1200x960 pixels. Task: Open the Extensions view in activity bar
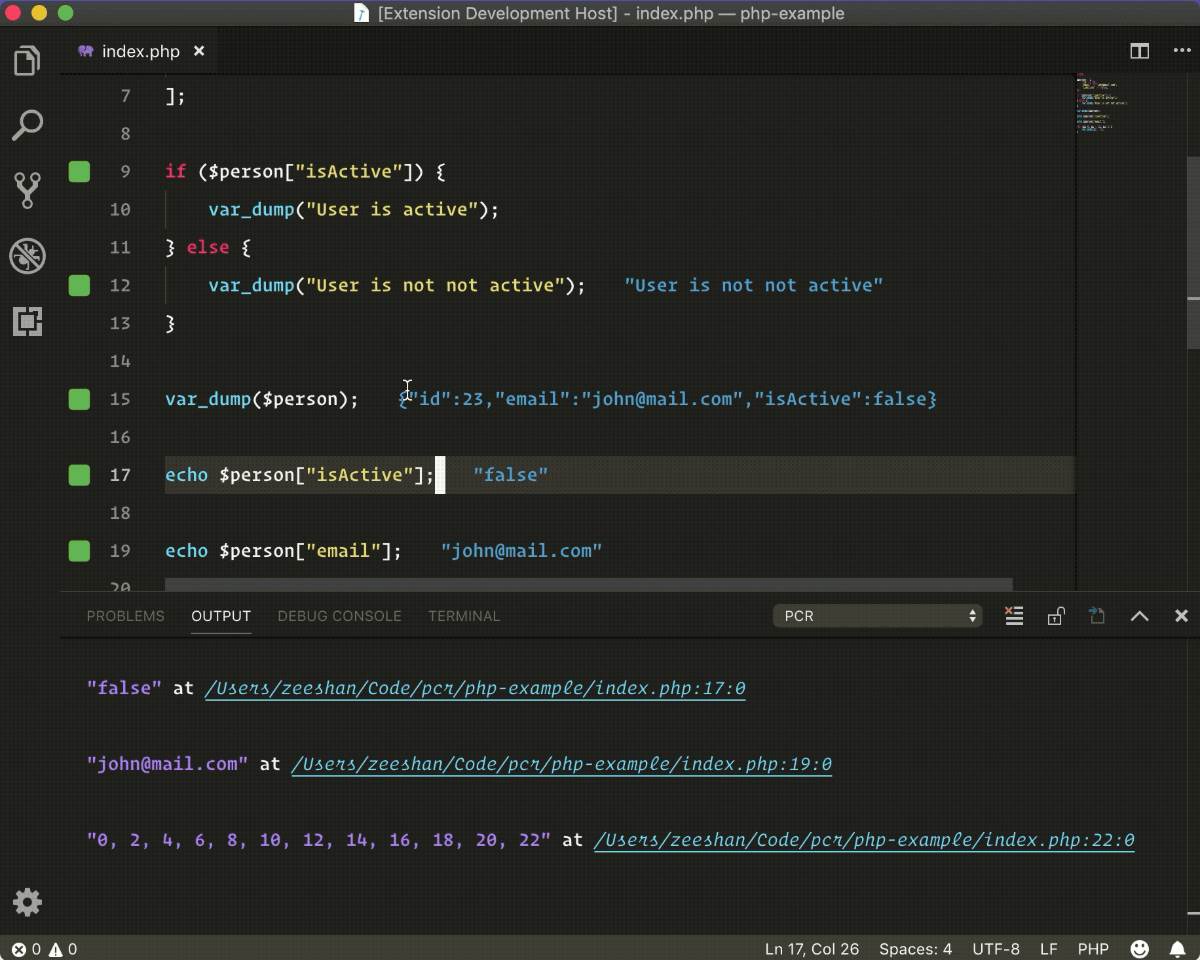27,321
